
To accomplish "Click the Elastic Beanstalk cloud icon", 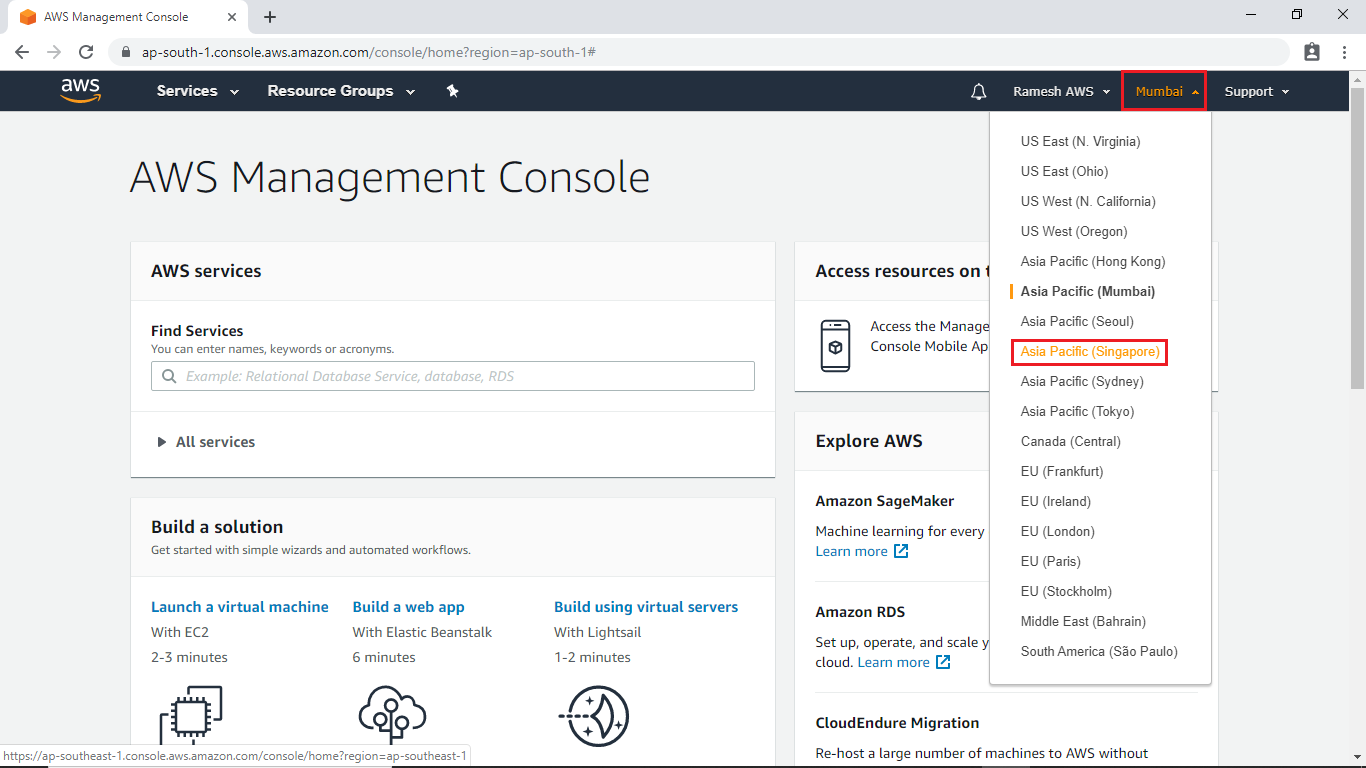I will point(392,716).
